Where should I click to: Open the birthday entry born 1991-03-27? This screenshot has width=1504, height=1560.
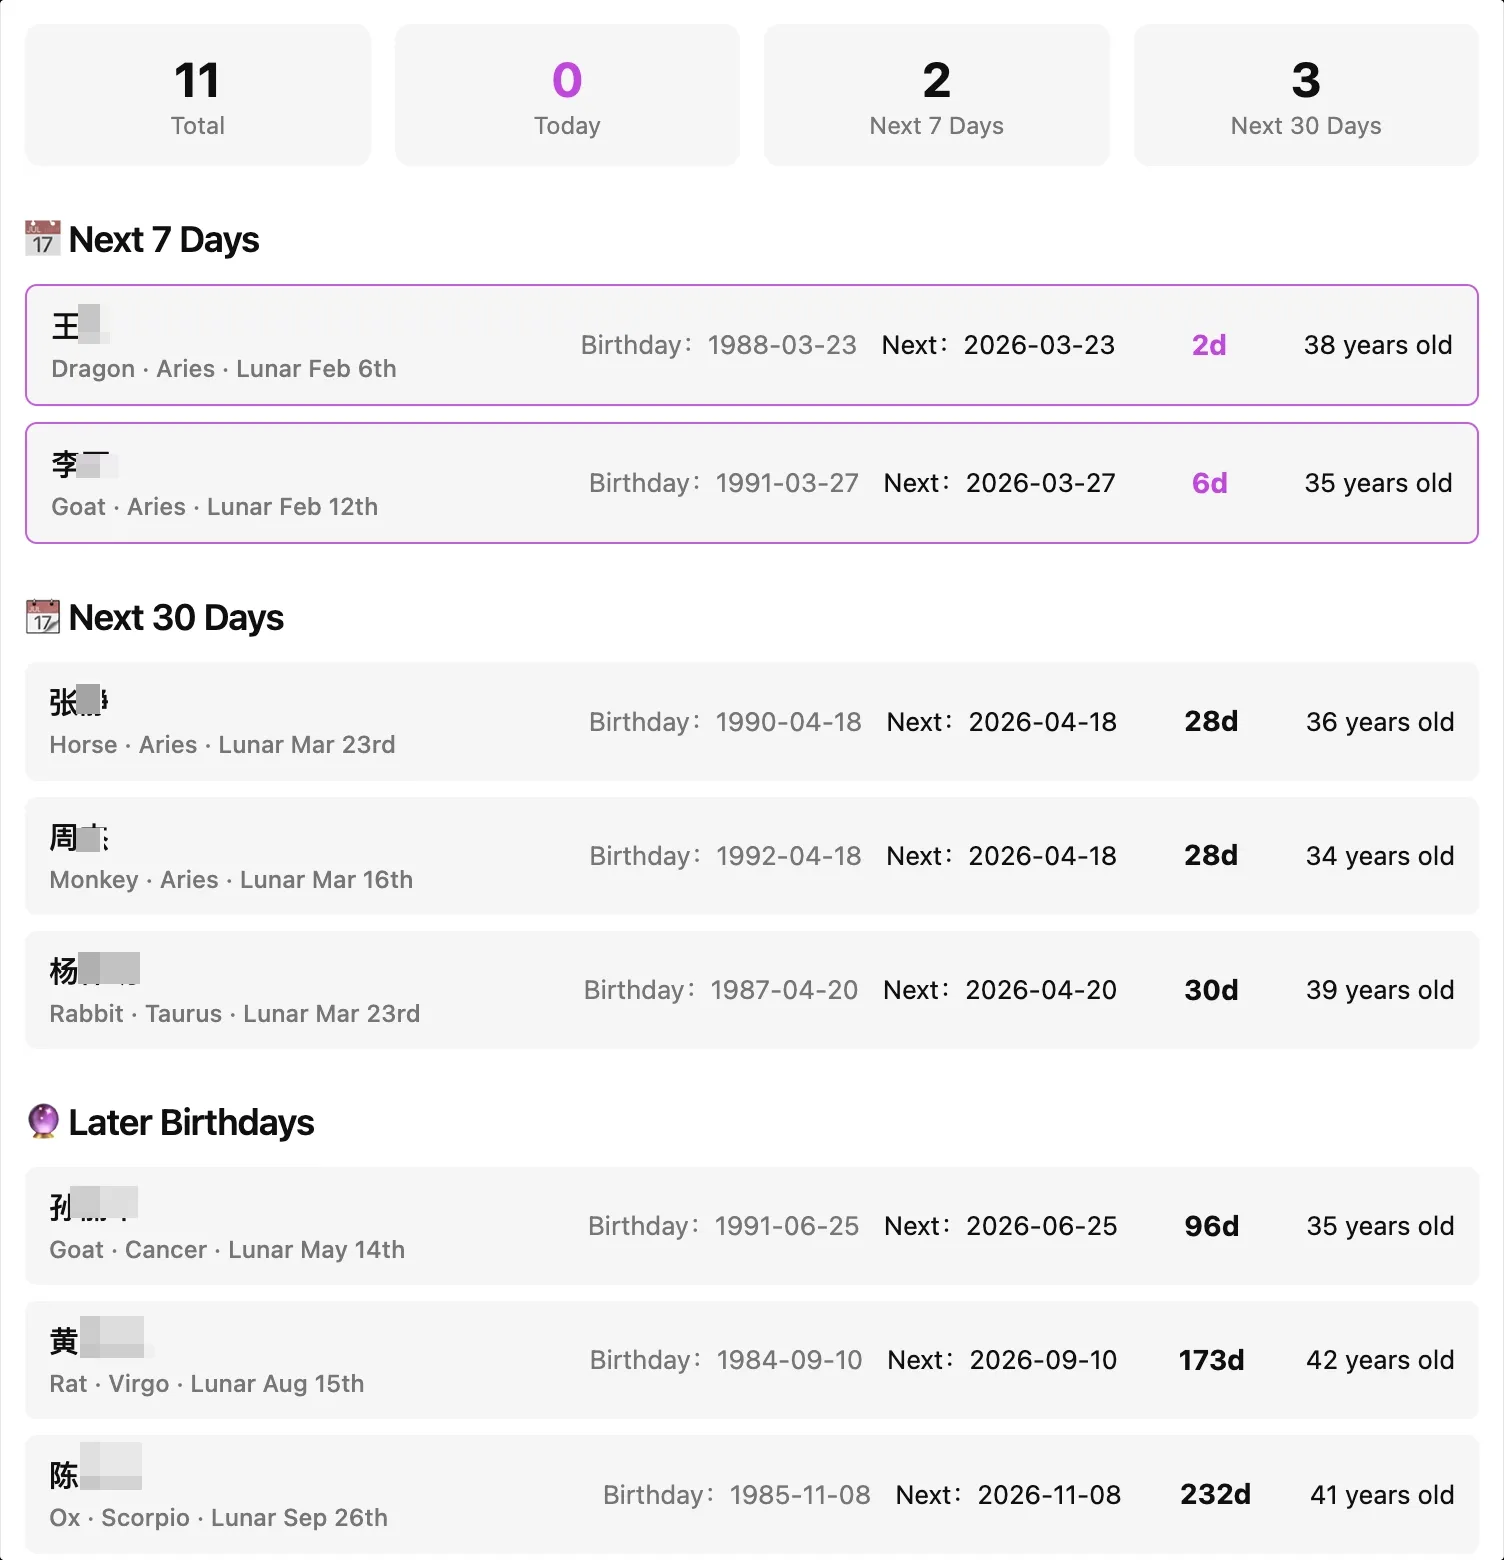point(752,483)
